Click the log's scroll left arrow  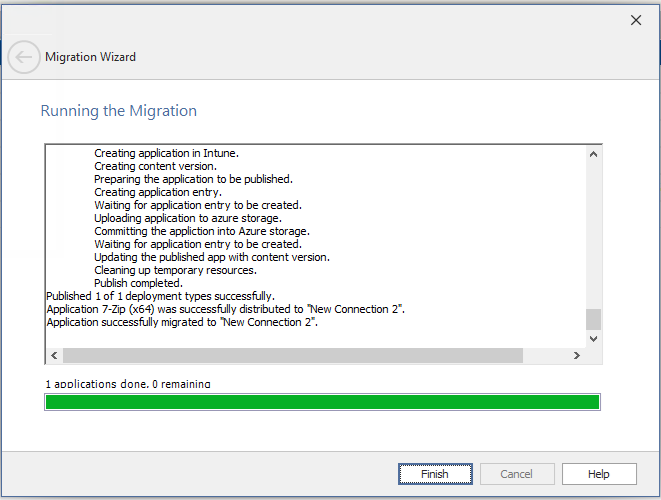[x=53, y=356]
